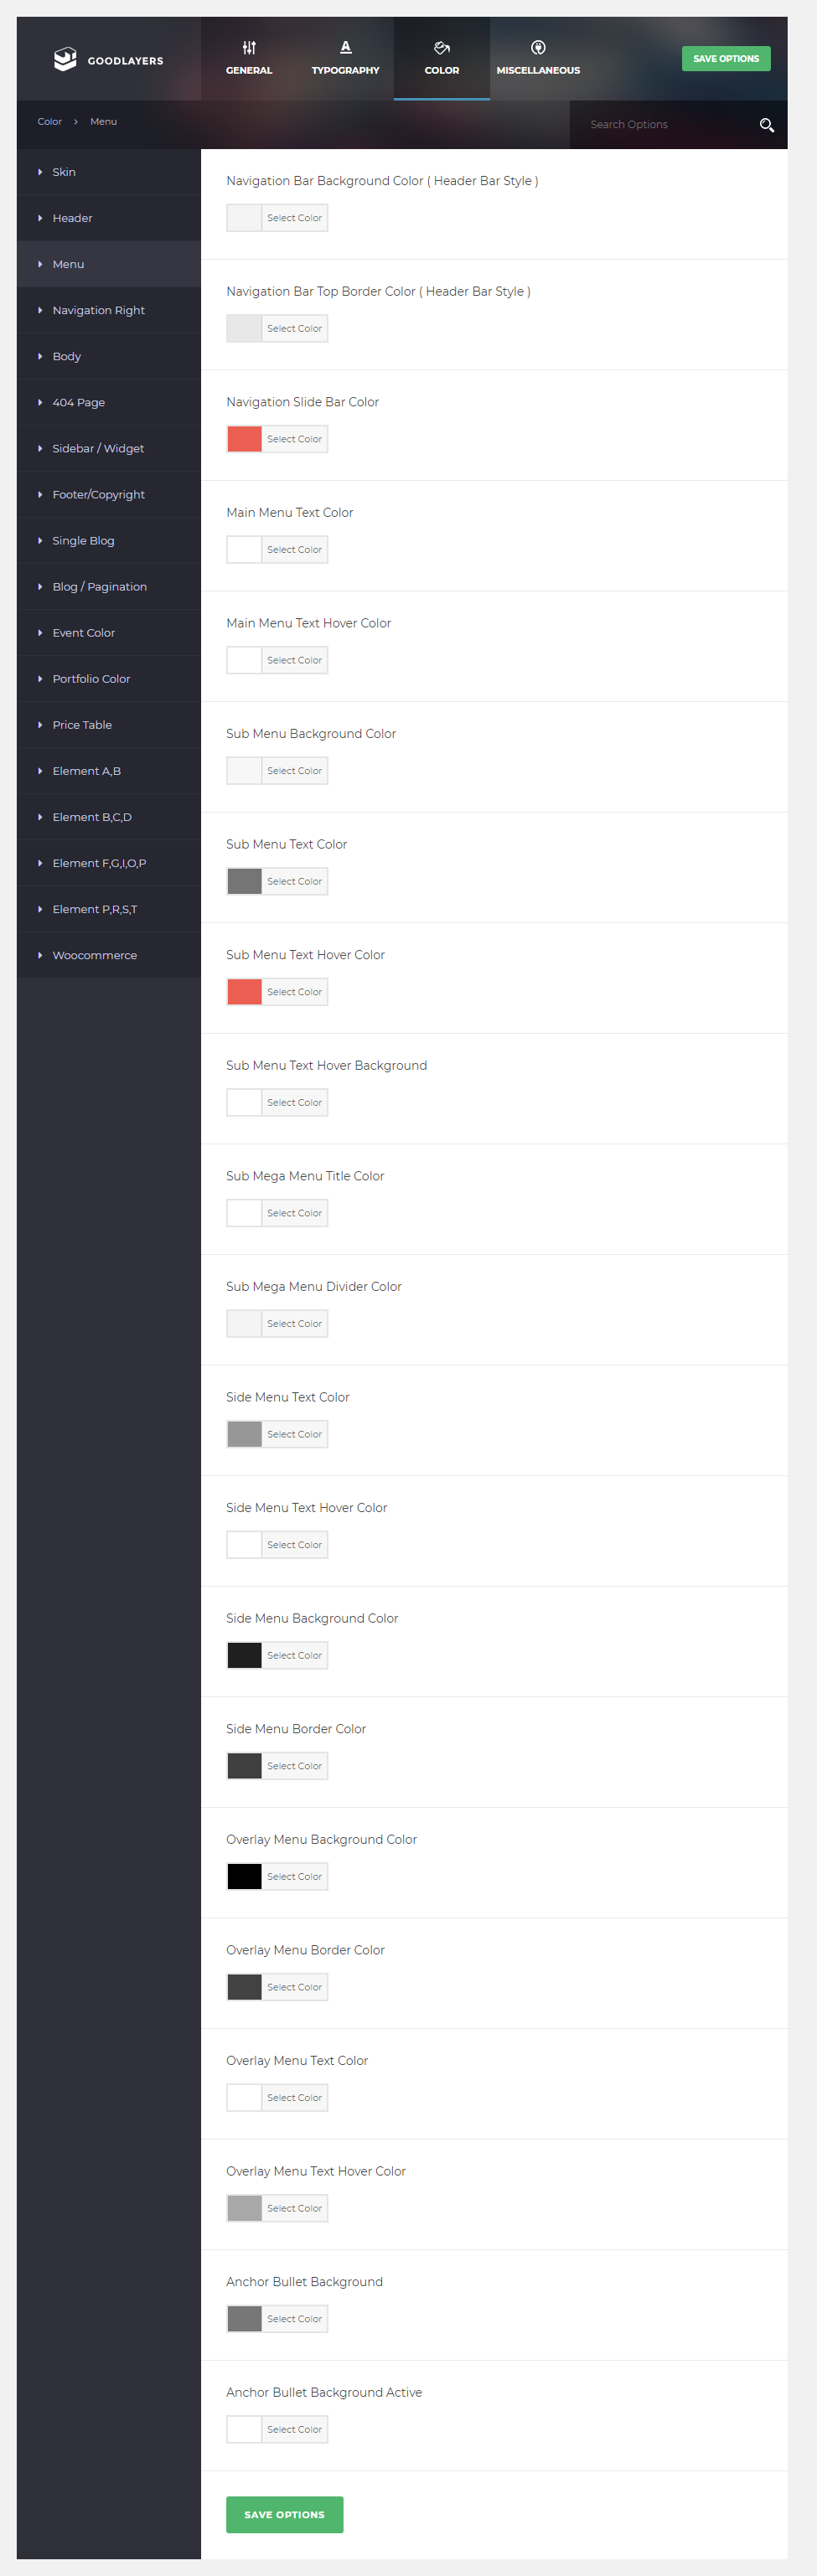Expand the Header sidebar section
This screenshot has width=817, height=2576.
click(109, 218)
